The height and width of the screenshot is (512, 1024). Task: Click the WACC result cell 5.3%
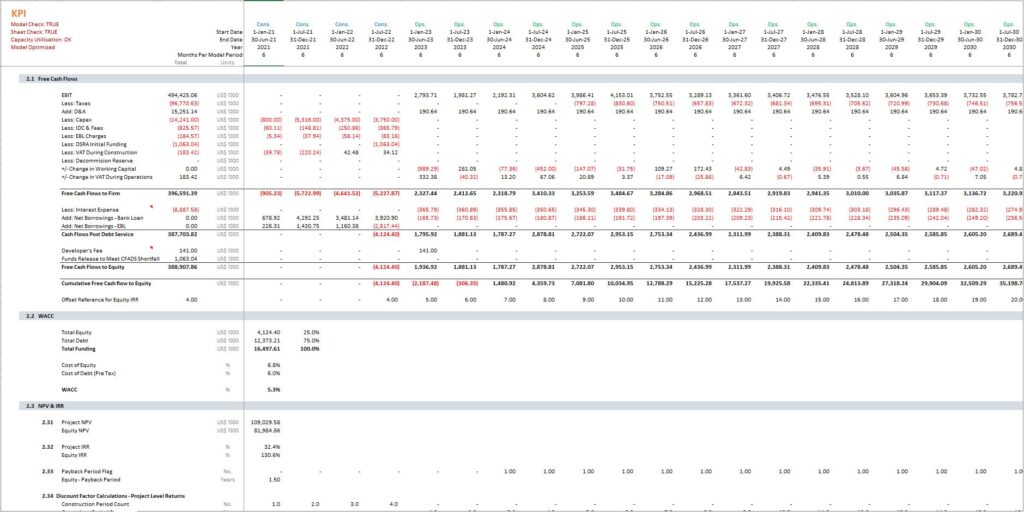(x=274, y=390)
